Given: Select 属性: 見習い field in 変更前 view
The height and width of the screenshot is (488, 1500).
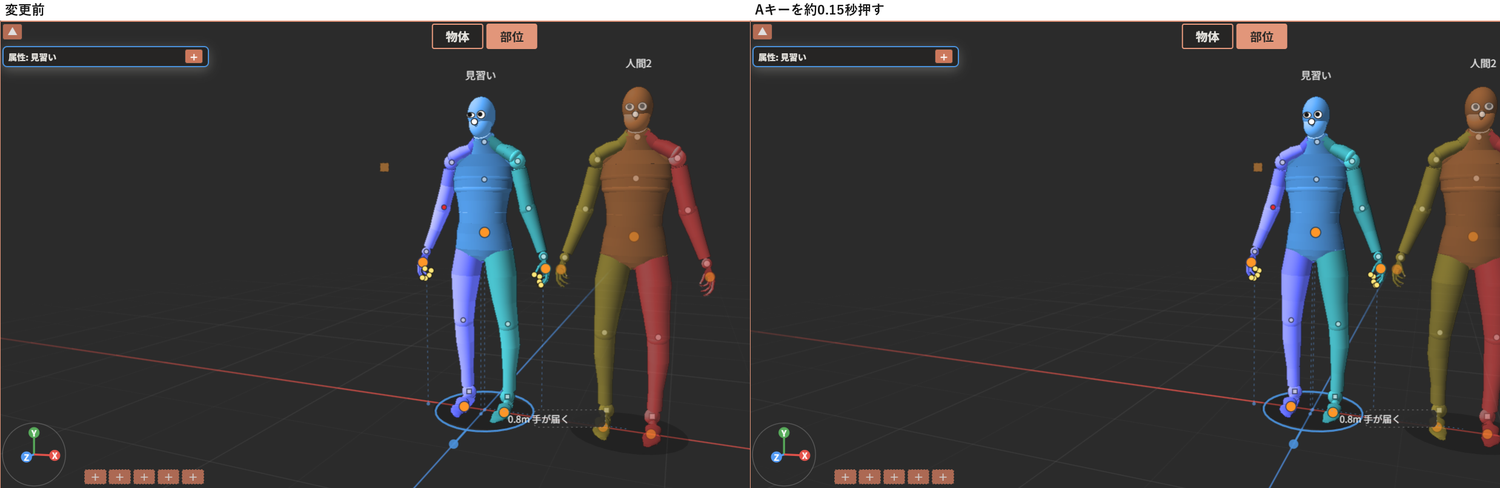Looking at the screenshot, I should pos(105,57).
